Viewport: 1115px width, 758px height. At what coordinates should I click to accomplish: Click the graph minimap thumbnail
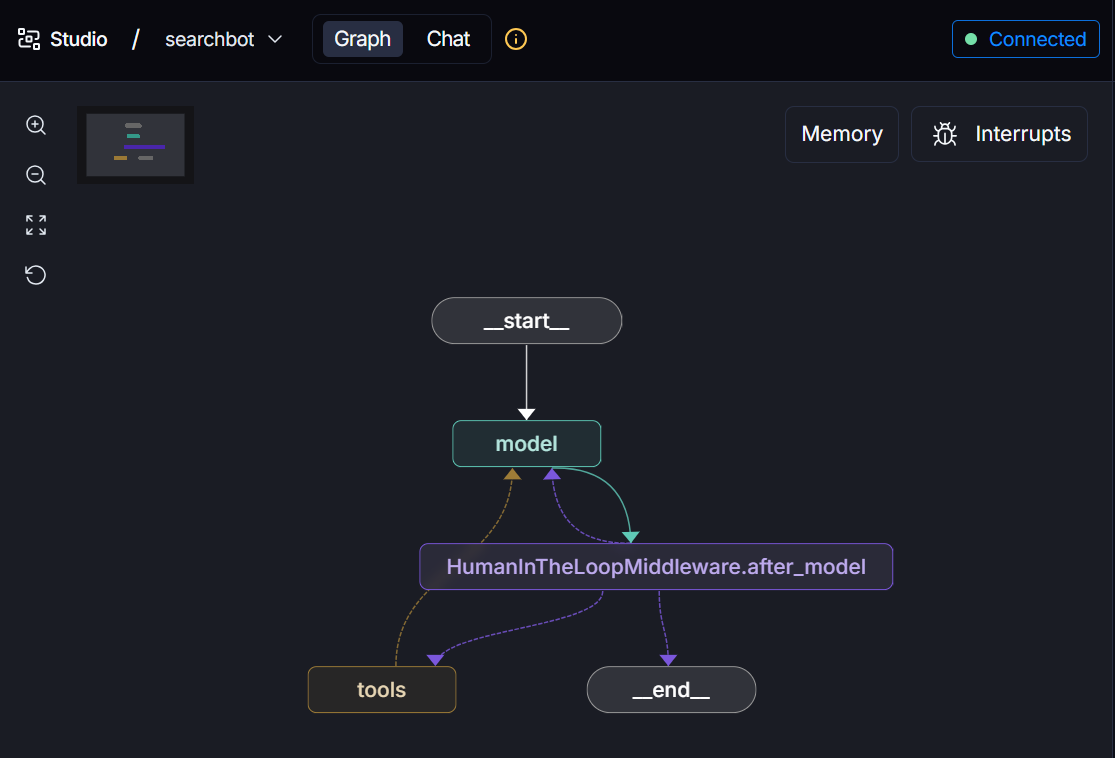click(x=135, y=145)
